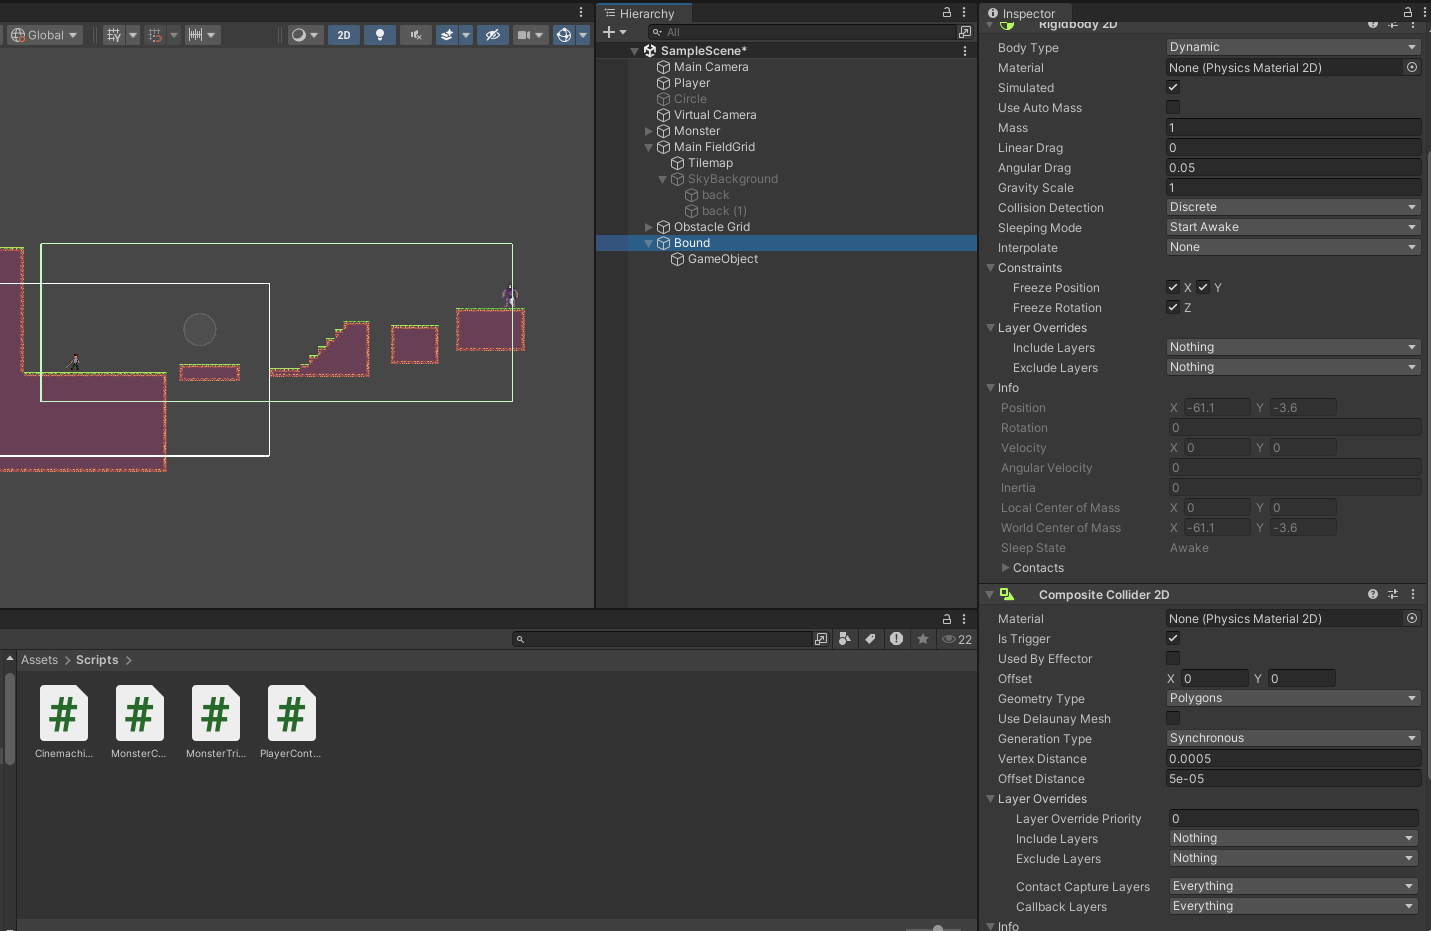Viewport: 1431px width, 931px height.
Task: Click Hierarchy panel lock icon
Action: 947,12
